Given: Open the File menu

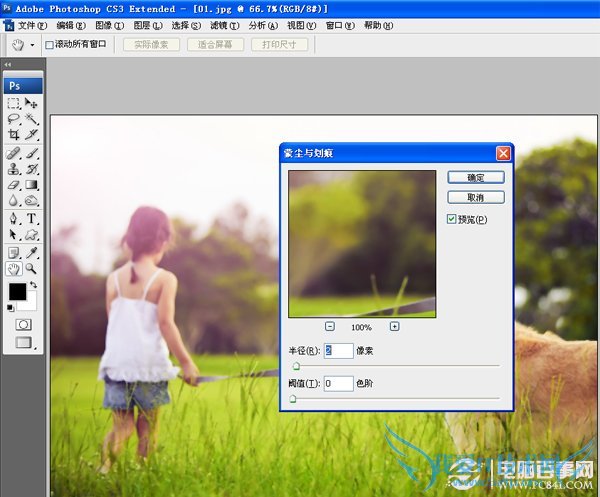Looking at the screenshot, I should pos(33,26).
